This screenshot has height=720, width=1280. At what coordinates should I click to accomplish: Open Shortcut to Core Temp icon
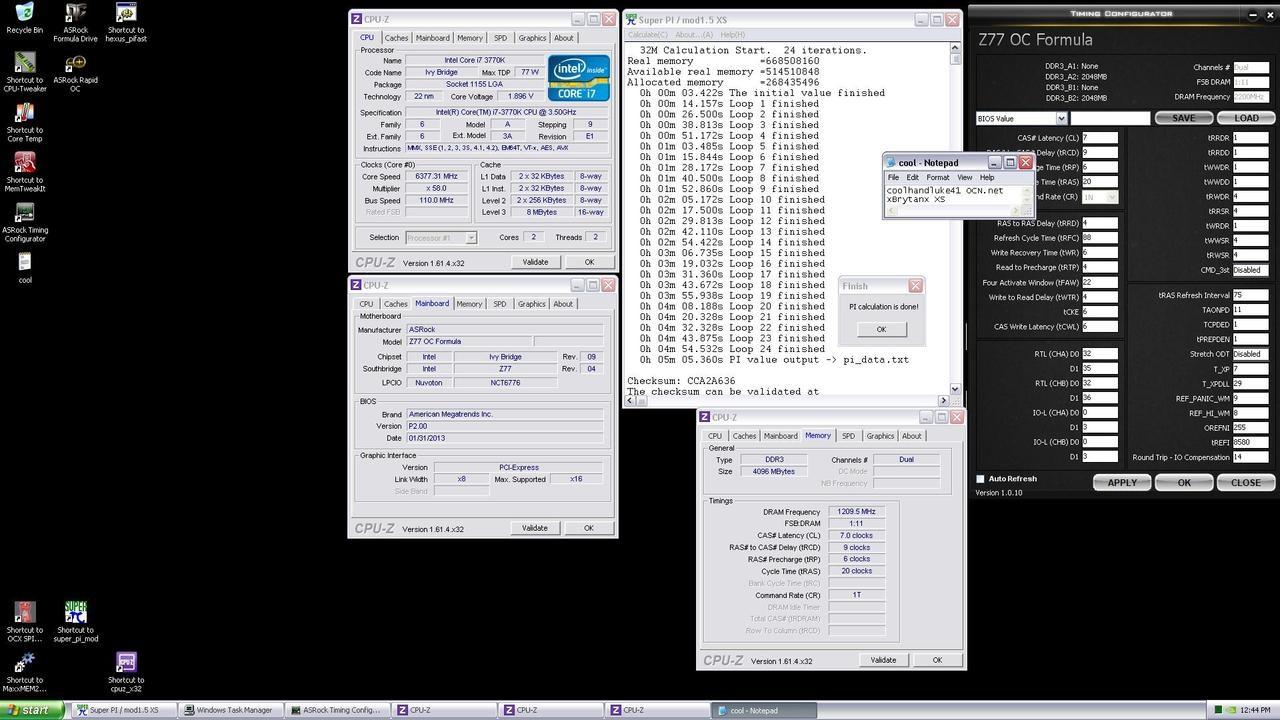coord(25,122)
